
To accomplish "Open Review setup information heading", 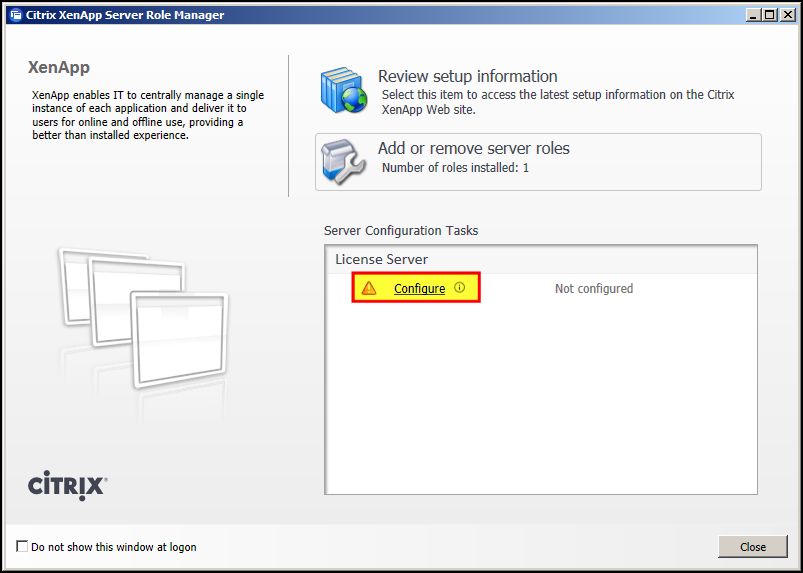I will coord(468,76).
